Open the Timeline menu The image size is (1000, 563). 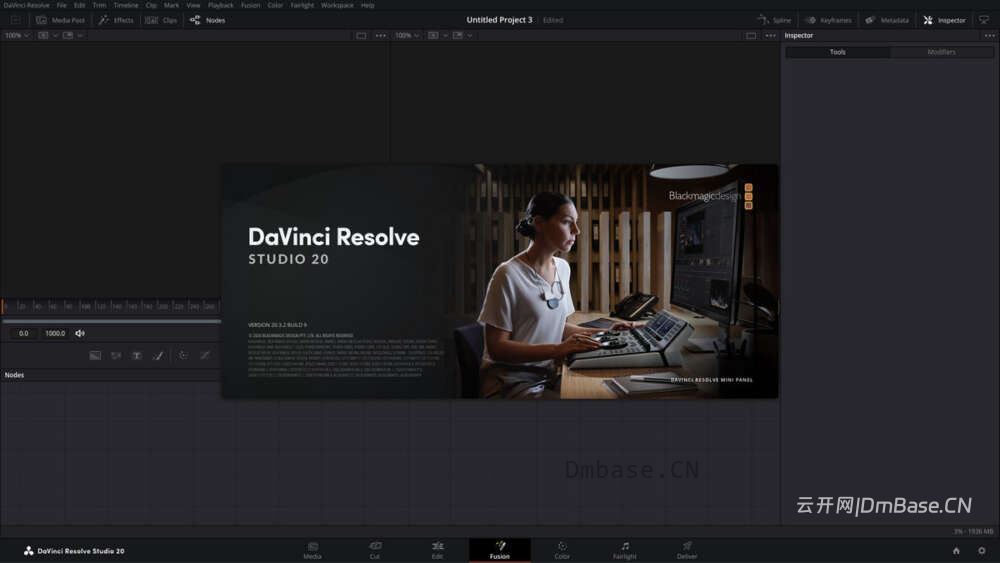coord(126,4)
